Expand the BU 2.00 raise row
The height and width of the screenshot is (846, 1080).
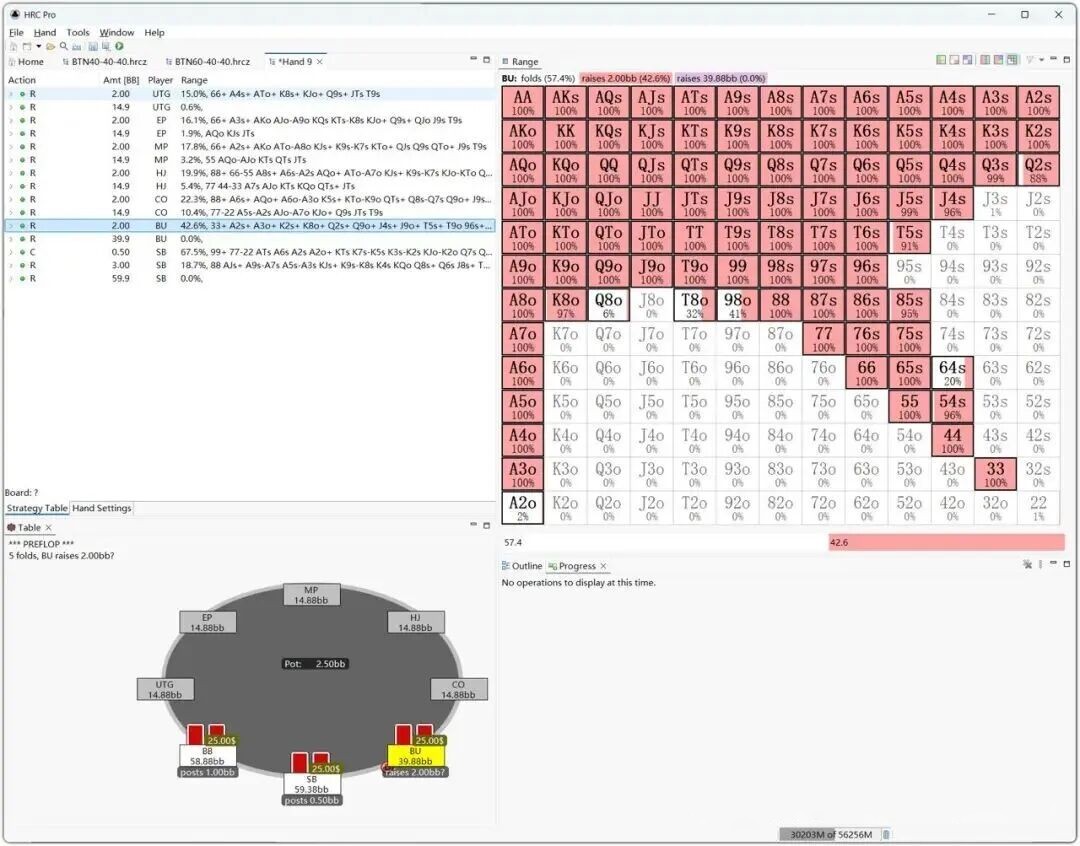pos(11,226)
